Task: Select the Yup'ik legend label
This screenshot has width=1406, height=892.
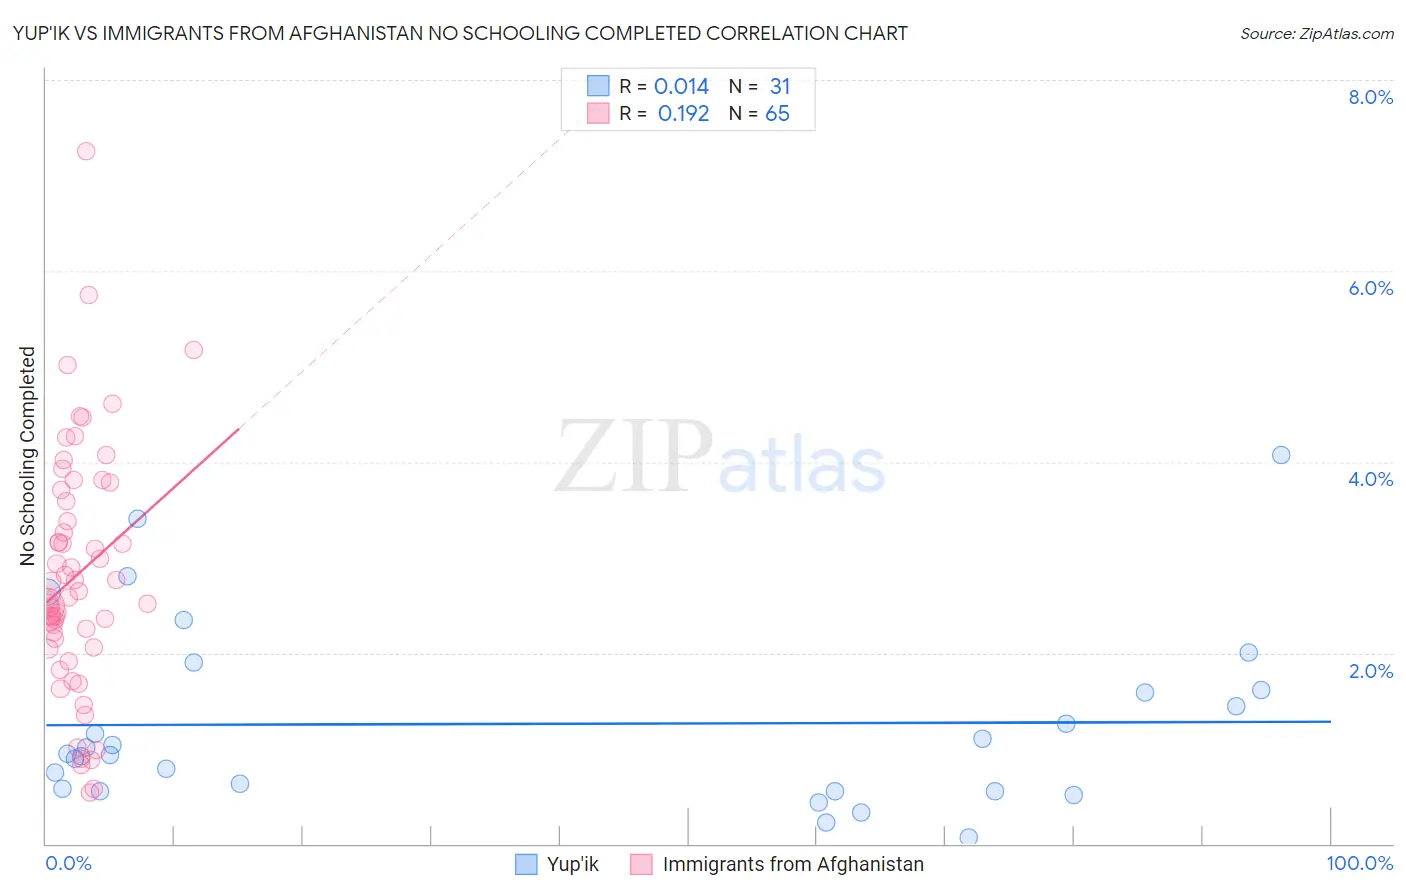Action: pos(573,864)
